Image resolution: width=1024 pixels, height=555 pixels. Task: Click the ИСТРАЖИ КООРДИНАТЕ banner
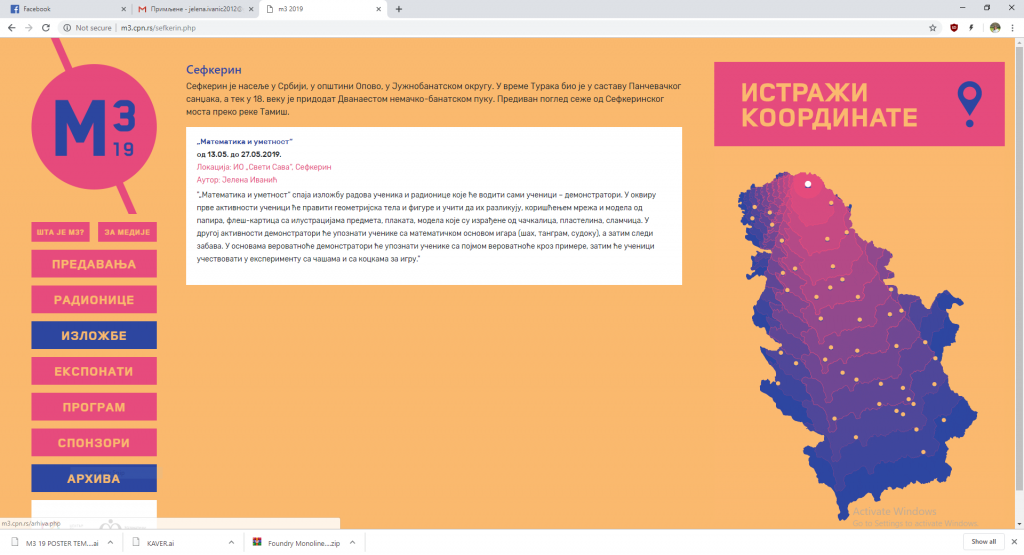click(x=858, y=105)
